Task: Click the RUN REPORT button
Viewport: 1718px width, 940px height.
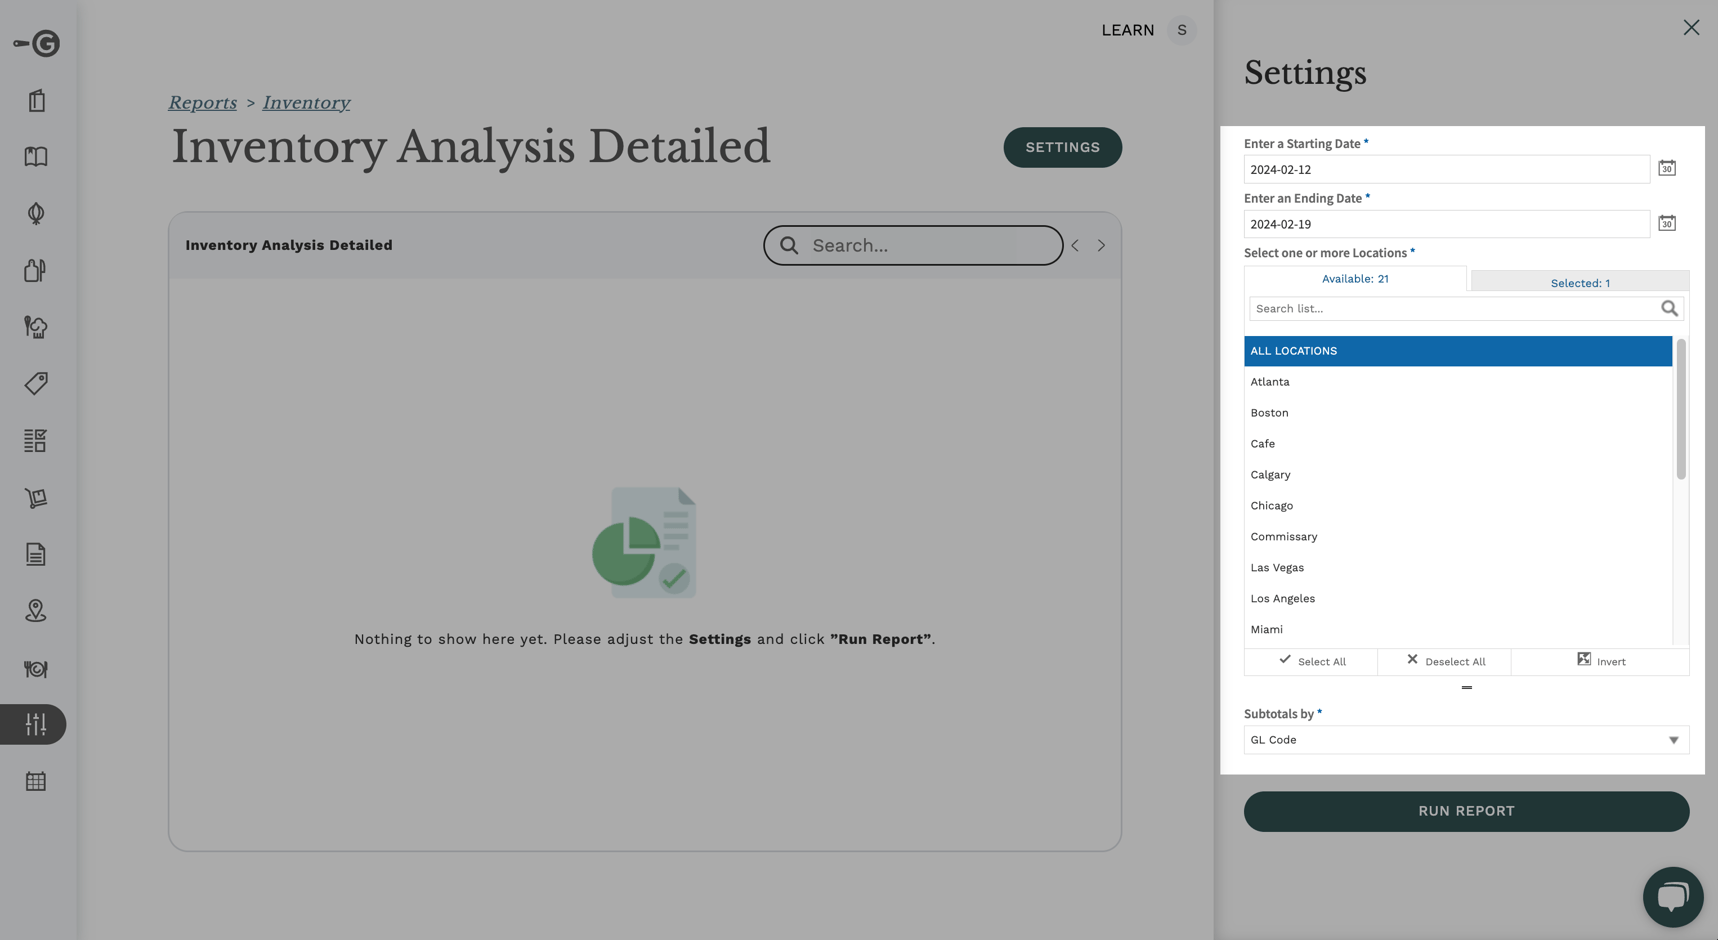Action: pos(1465,811)
